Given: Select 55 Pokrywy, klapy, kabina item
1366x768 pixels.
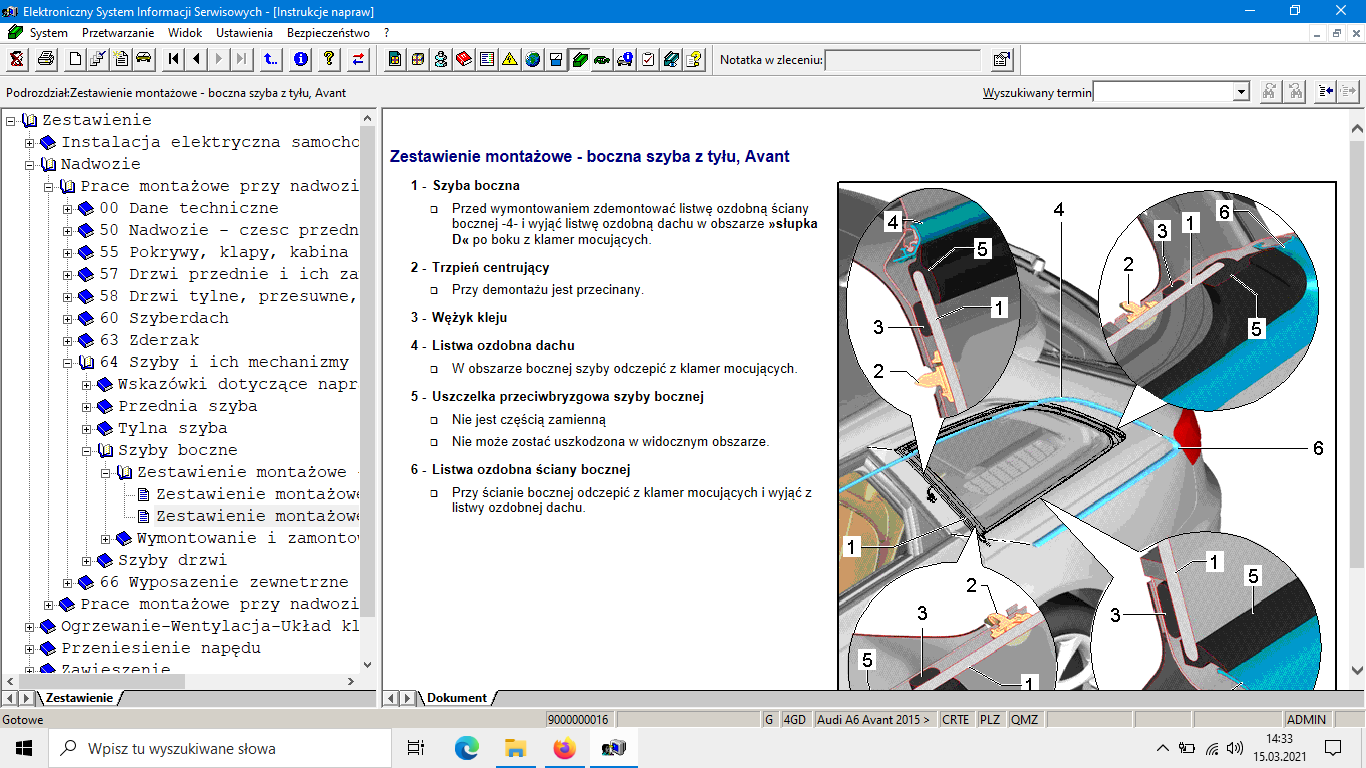Looking at the screenshot, I should pyautogui.click(x=224, y=252).
